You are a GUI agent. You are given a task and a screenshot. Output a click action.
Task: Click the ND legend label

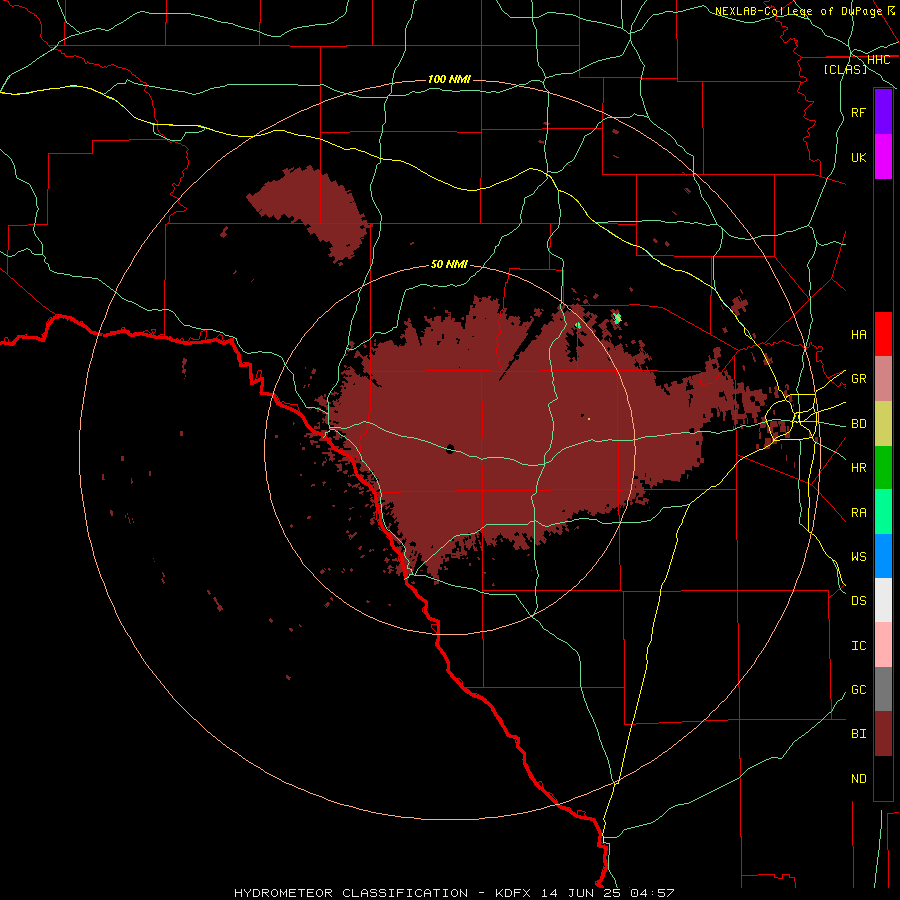pos(859,778)
